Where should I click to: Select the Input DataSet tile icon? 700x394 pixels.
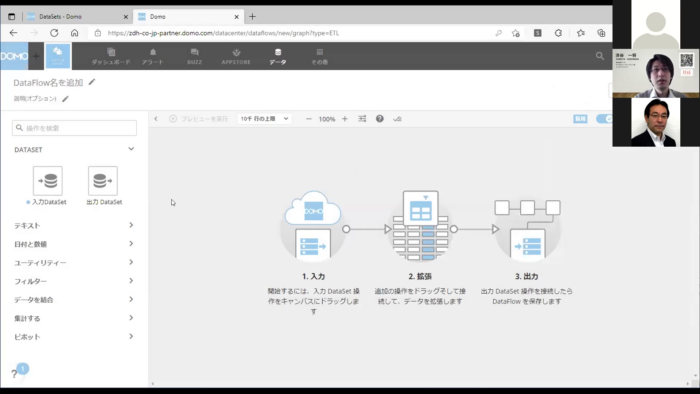48,181
